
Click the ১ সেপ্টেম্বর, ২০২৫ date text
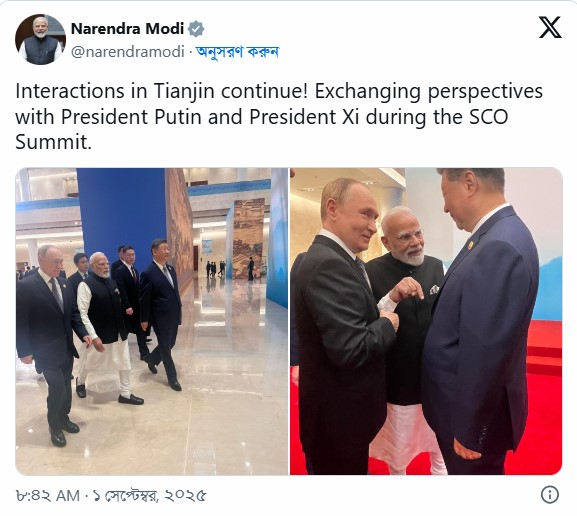point(149,496)
